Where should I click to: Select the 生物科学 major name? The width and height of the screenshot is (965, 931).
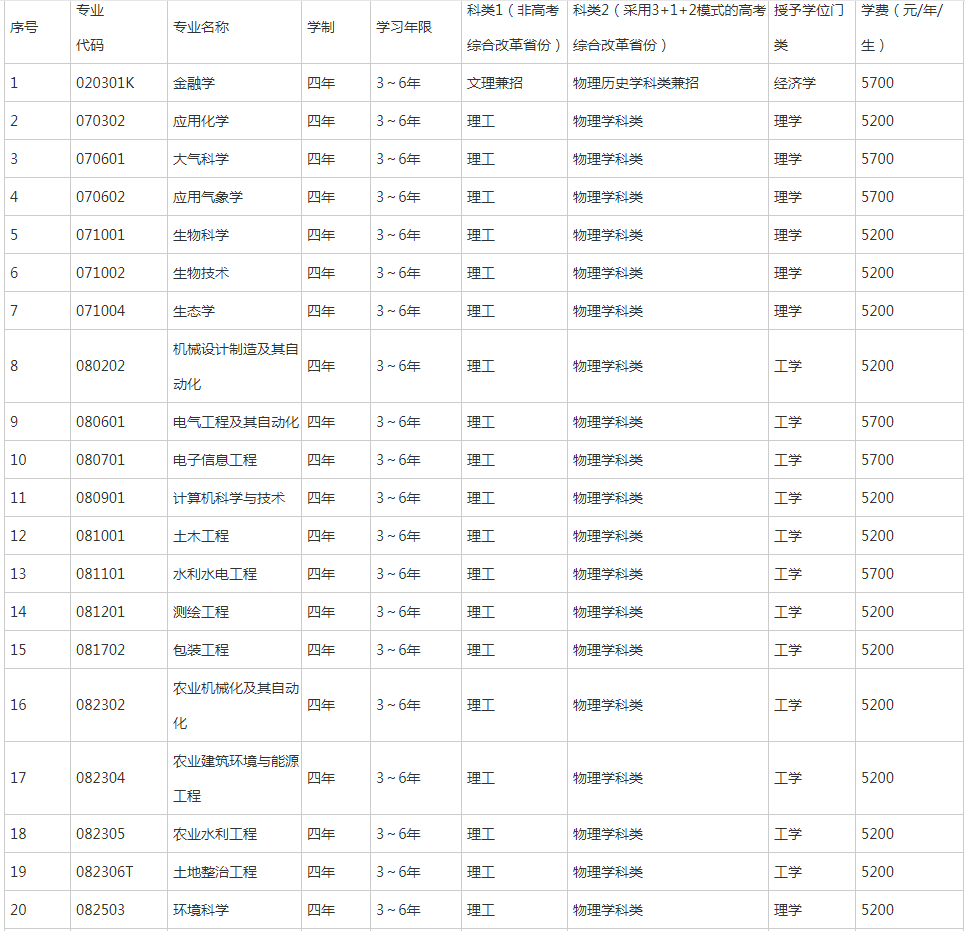tap(201, 235)
